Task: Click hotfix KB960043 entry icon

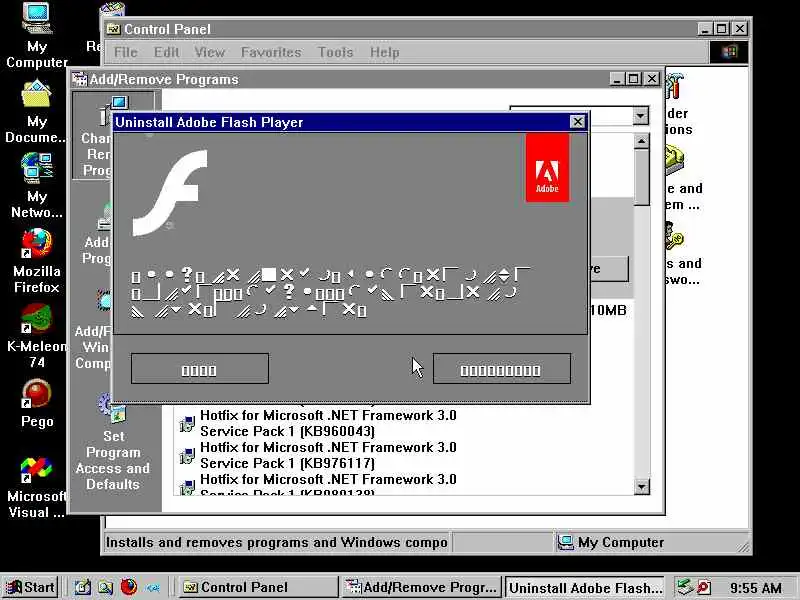Action: 187,423
